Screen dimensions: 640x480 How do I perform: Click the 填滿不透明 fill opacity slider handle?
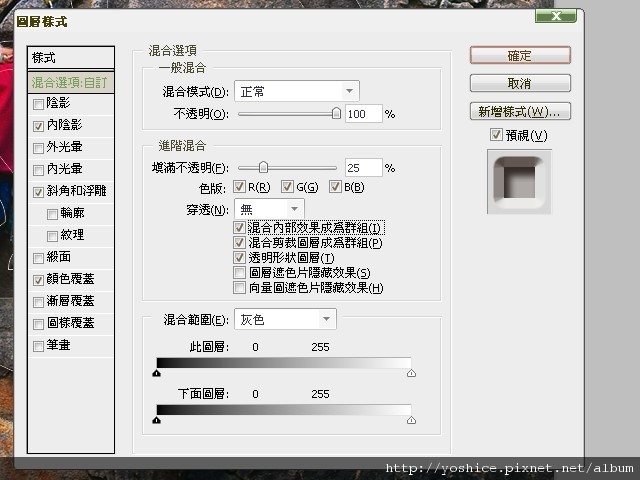263,167
